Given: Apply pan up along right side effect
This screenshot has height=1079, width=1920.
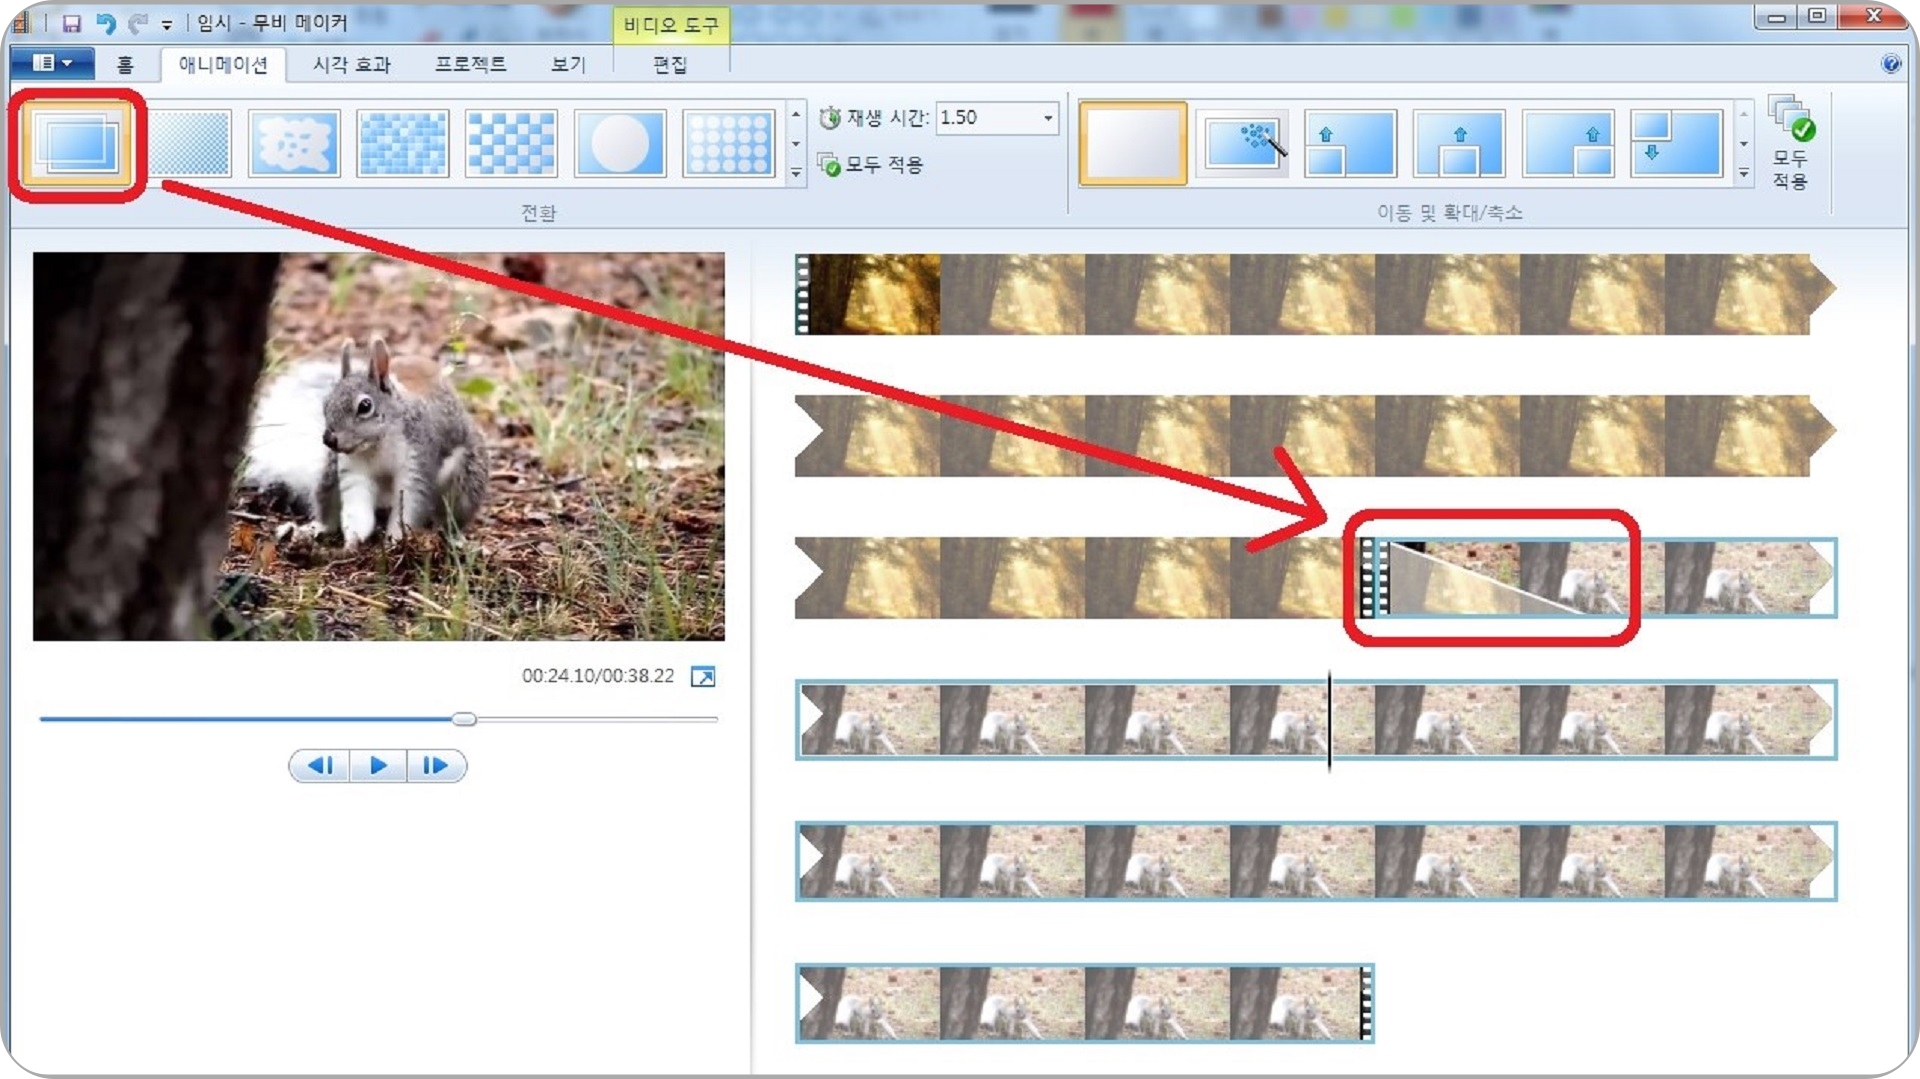Looking at the screenshot, I should point(1567,144).
